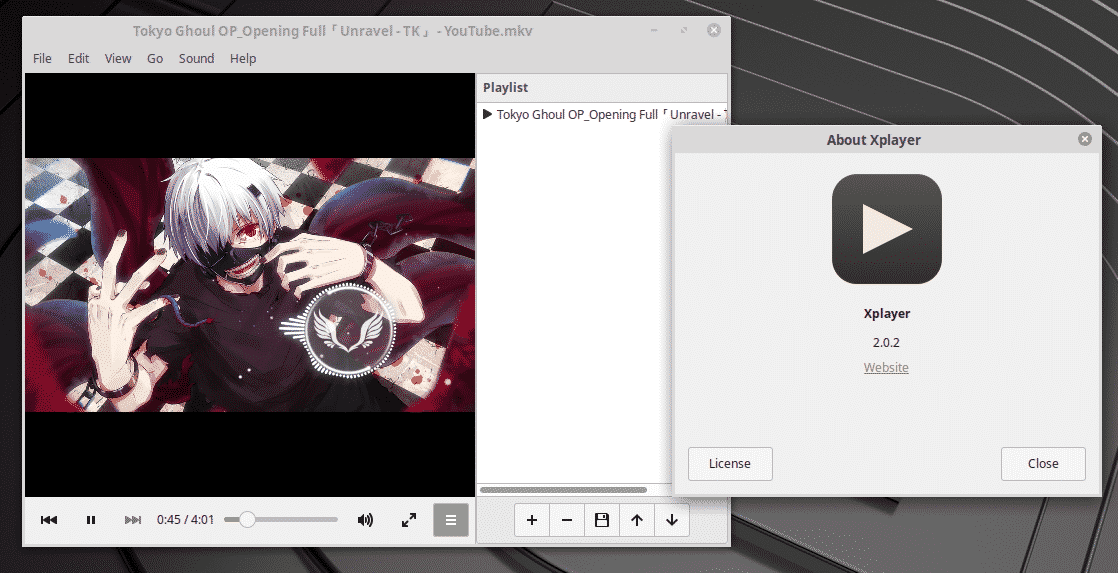Toggle the playlist sidebar button
The image size is (1118, 573).
pos(451,520)
